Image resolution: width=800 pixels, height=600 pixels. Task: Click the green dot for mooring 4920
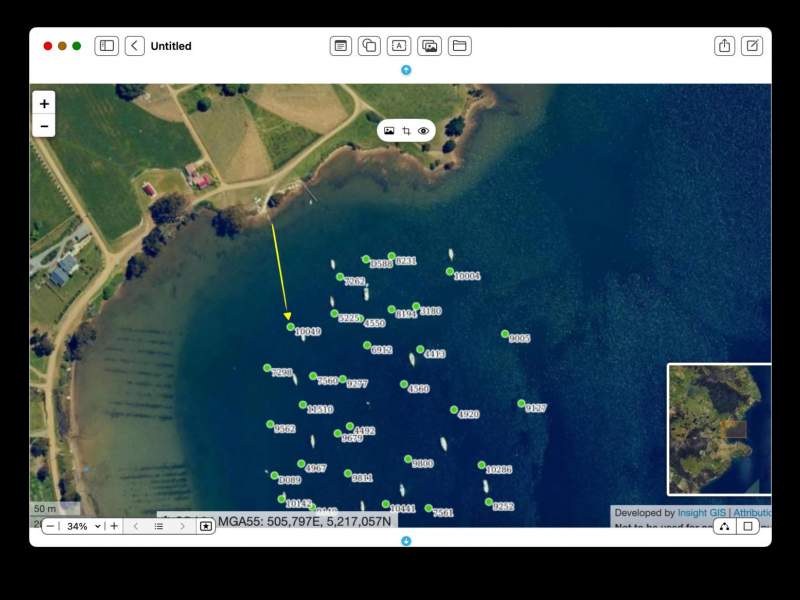click(454, 410)
